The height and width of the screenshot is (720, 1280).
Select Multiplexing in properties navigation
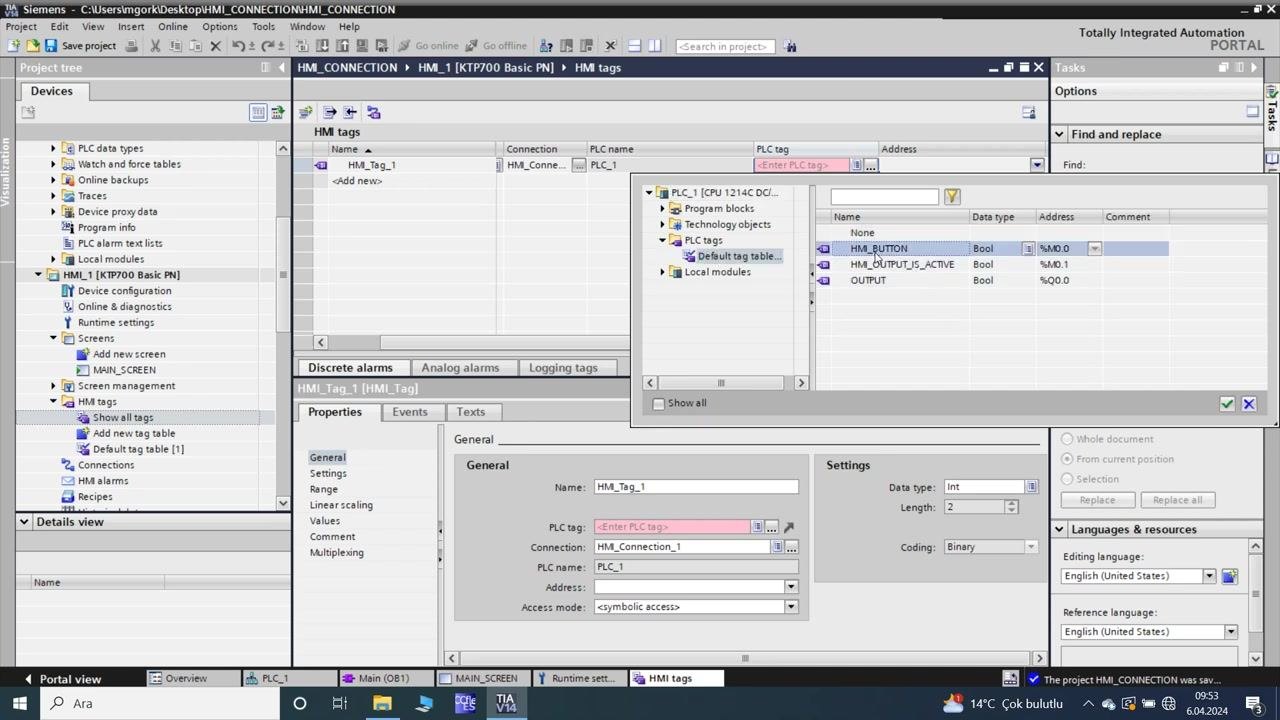pyautogui.click(x=336, y=553)
